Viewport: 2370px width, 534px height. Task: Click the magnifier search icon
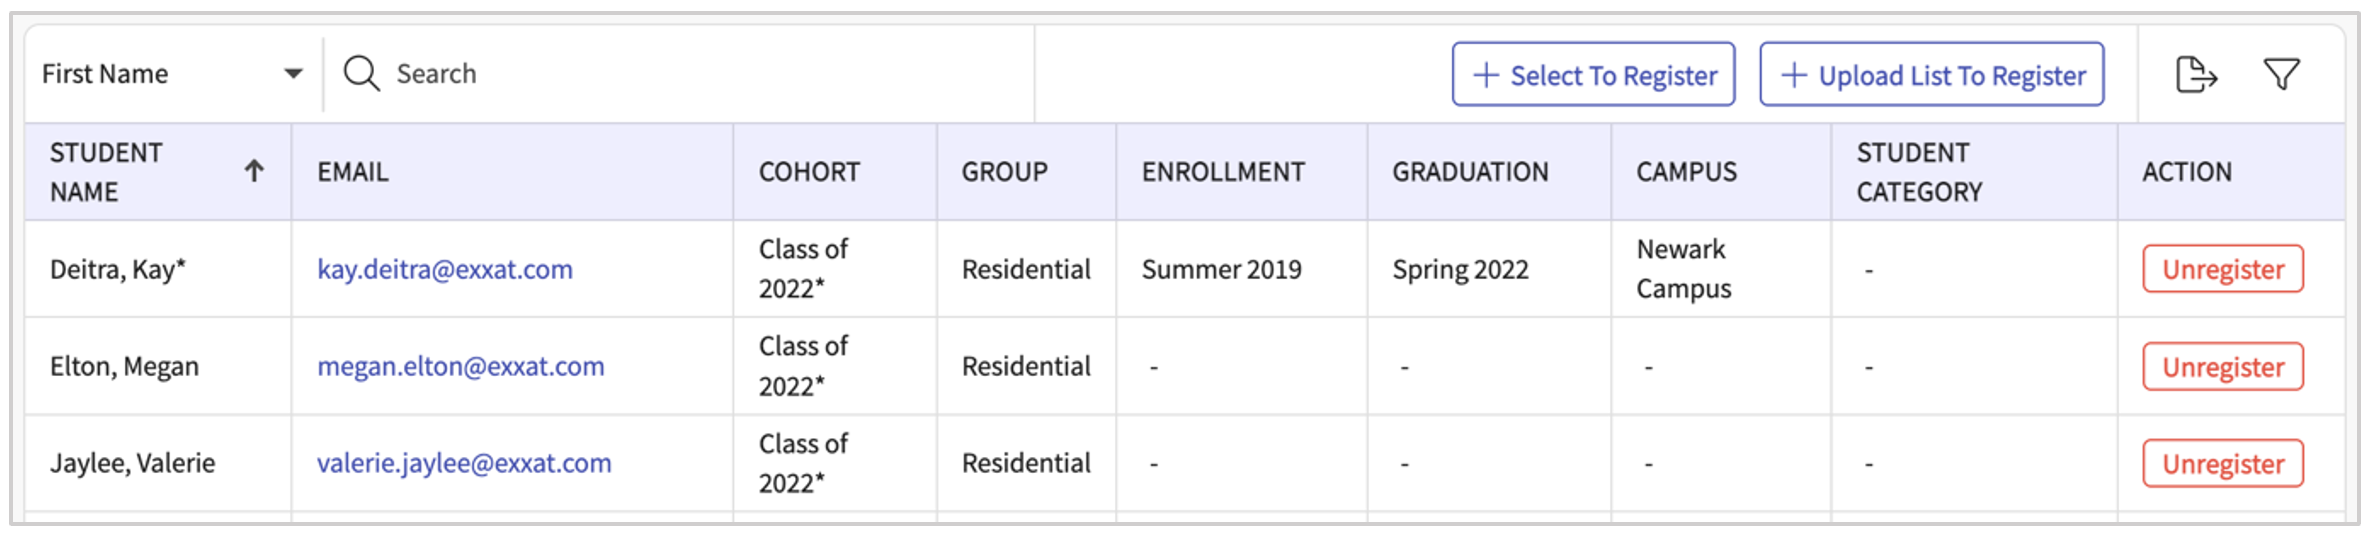point(361,74)
